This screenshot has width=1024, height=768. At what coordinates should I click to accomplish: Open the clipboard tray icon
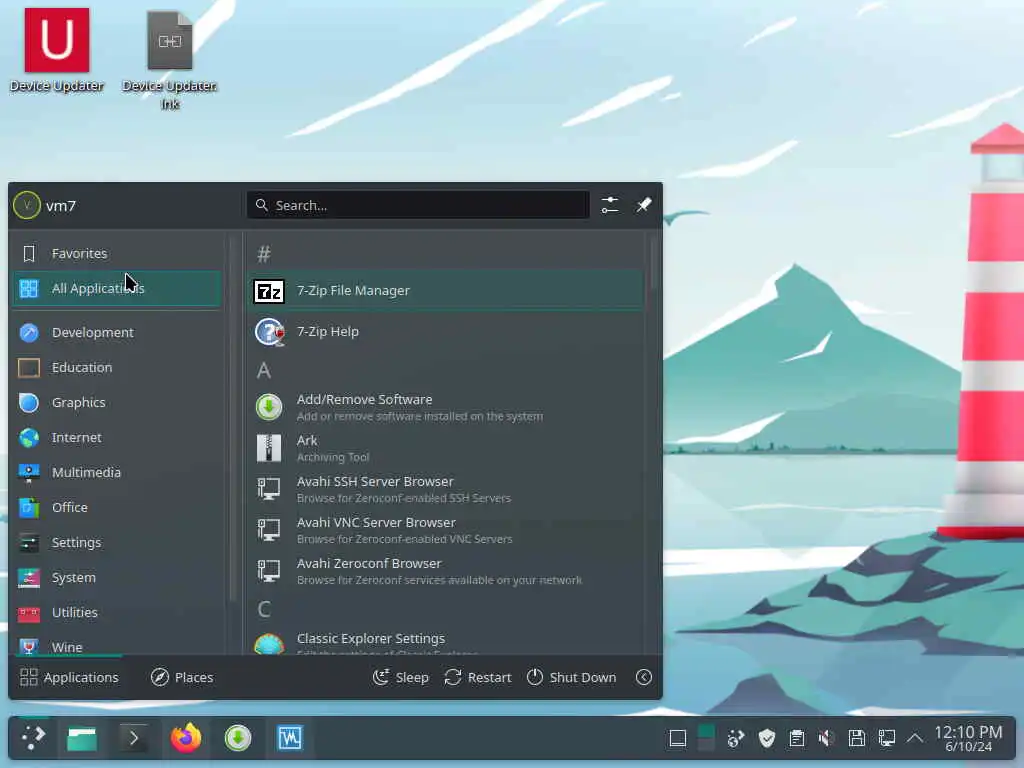[797, 739]
